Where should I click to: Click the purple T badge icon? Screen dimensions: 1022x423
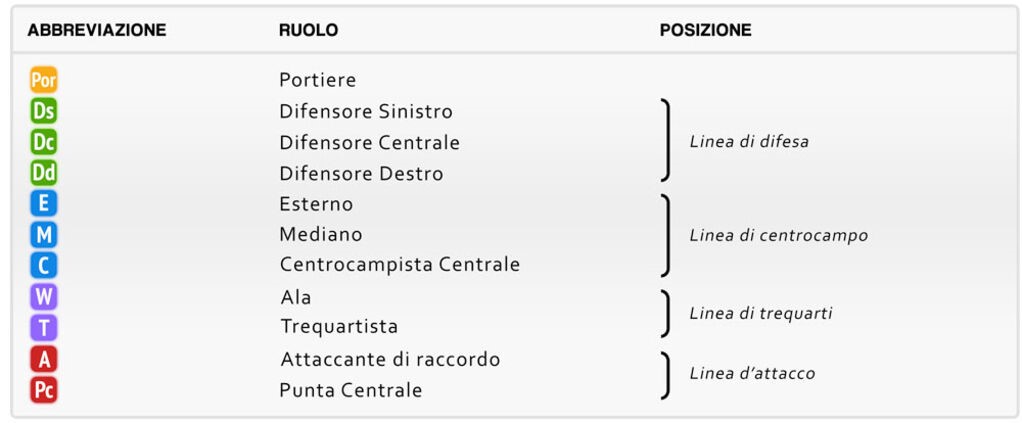(44, 327)
